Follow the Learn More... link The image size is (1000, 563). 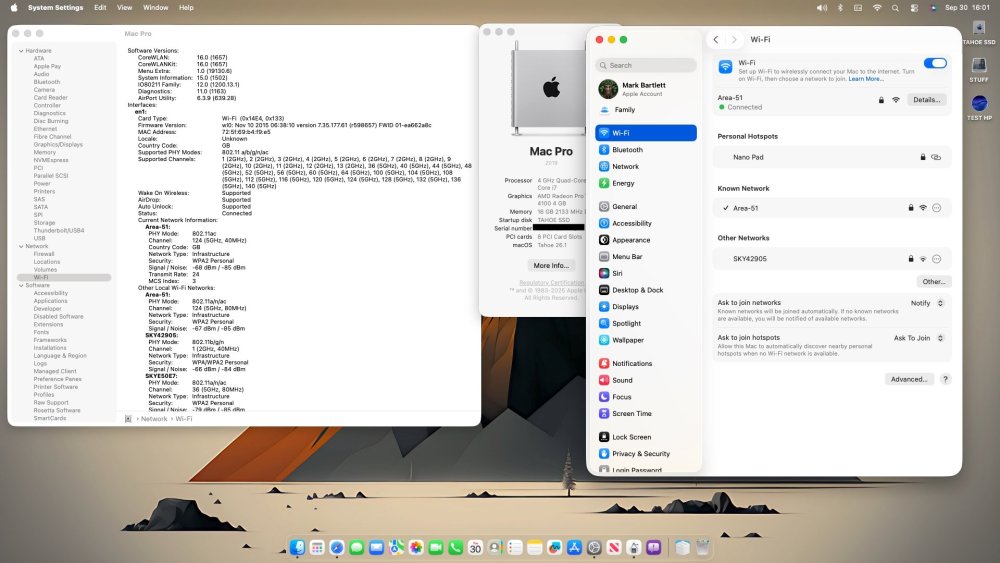pyautogui.click(x=865, y=78)
